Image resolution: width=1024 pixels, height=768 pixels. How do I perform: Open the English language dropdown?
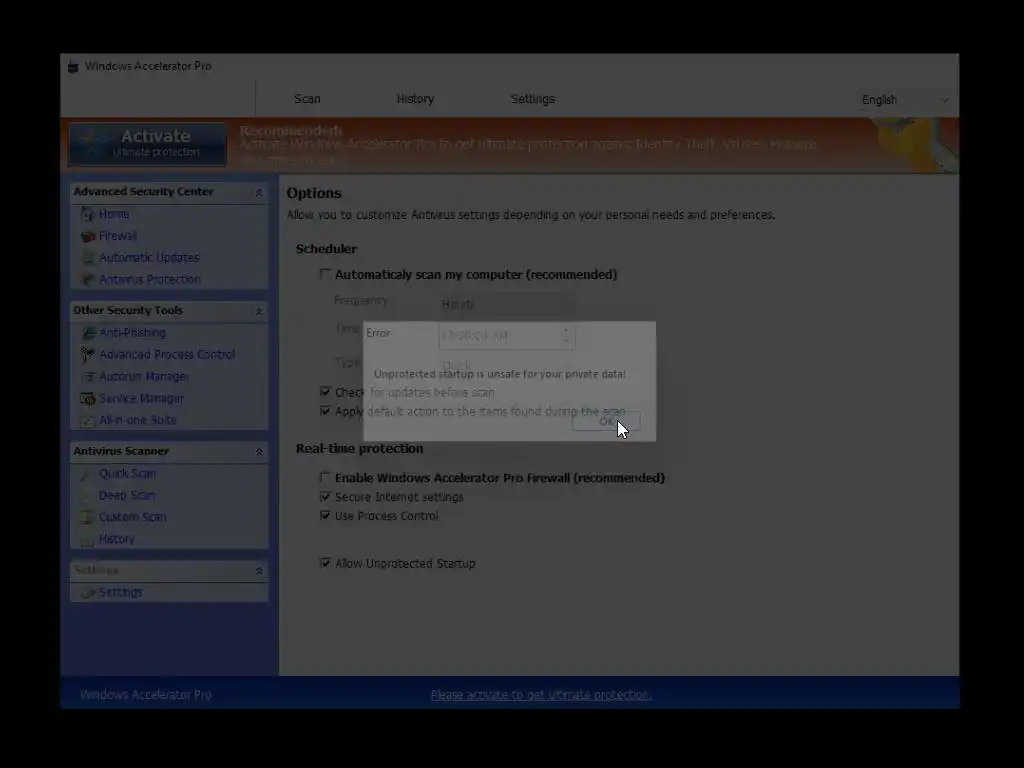904,100
